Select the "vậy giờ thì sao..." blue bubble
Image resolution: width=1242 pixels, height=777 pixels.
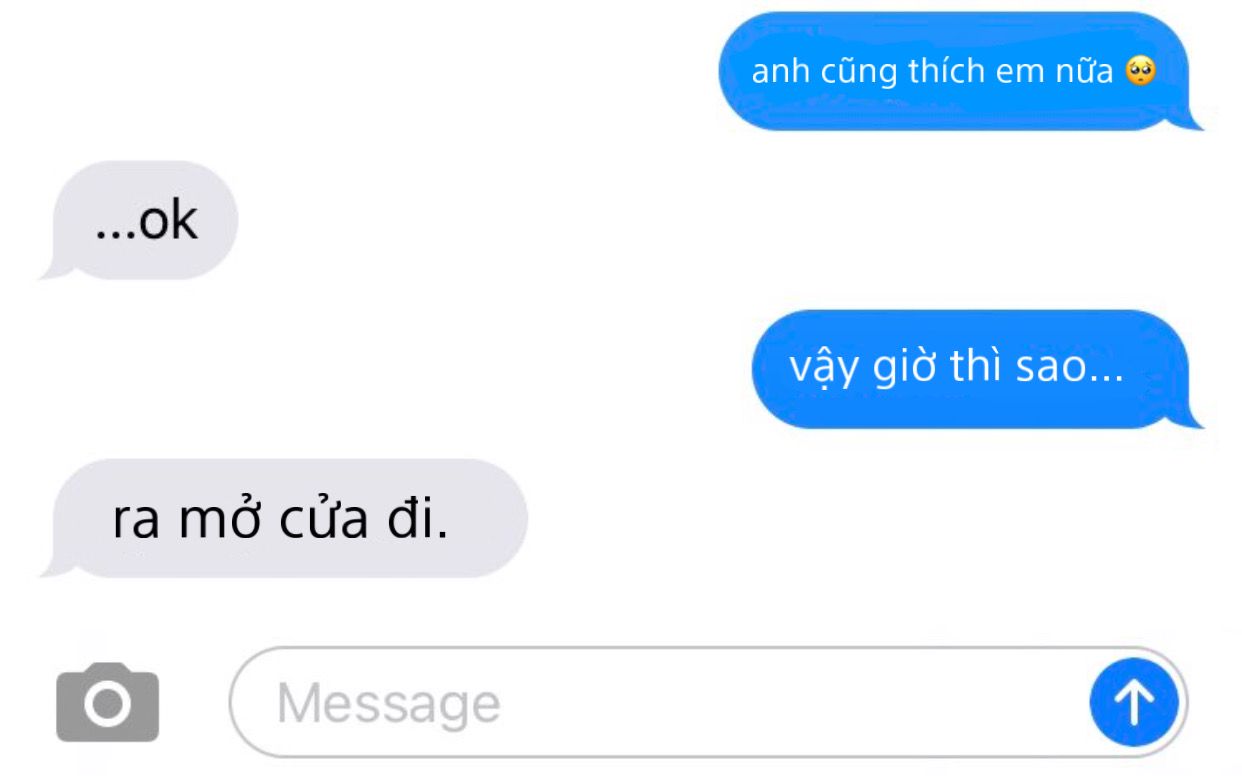point(975,369)
